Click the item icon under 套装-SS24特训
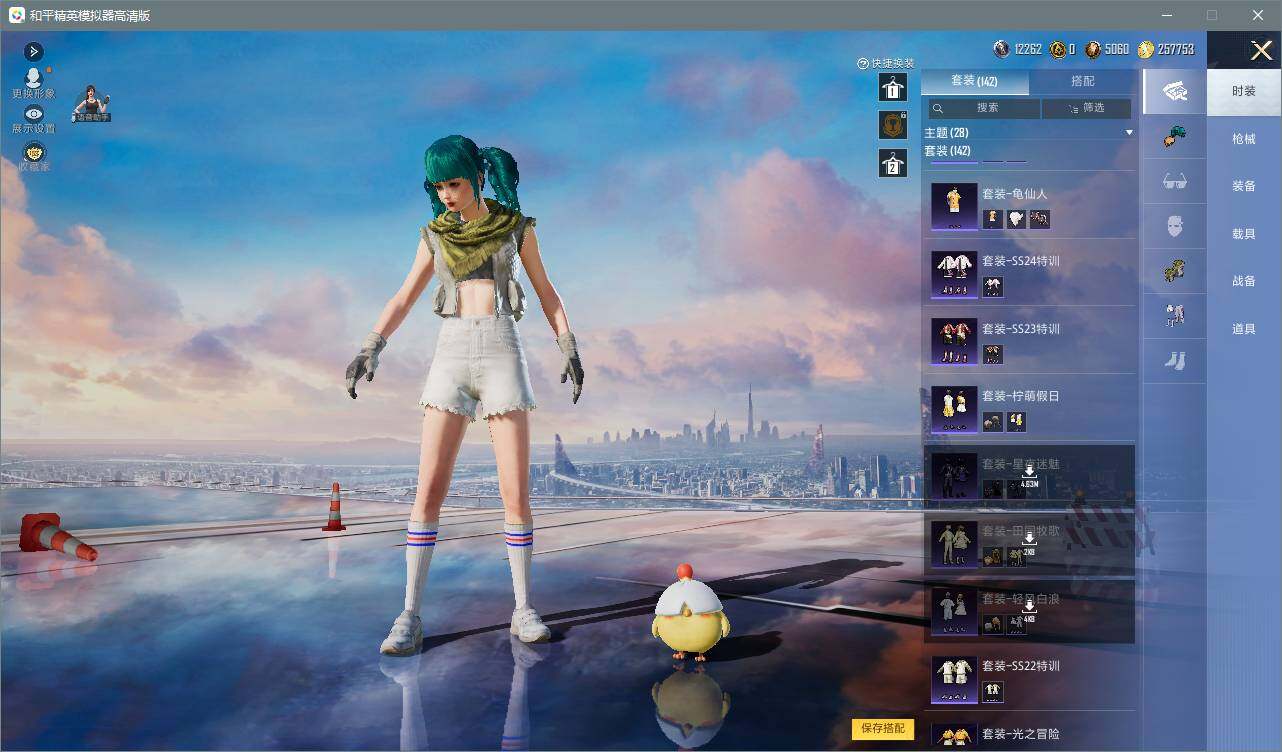This screenshot has width=1282, height=752. [993, 287]
